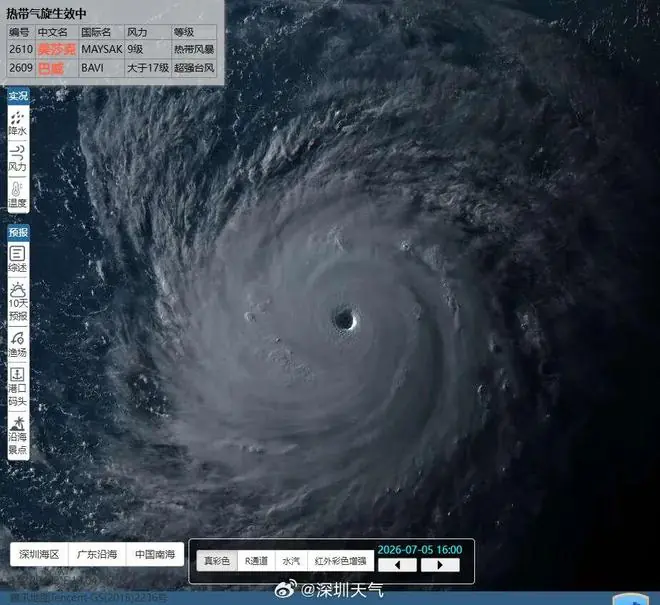660x605 pixels.
Task: Open tropical storm 美莎克 MAYSAK link
Action: (x=56, y=49)
